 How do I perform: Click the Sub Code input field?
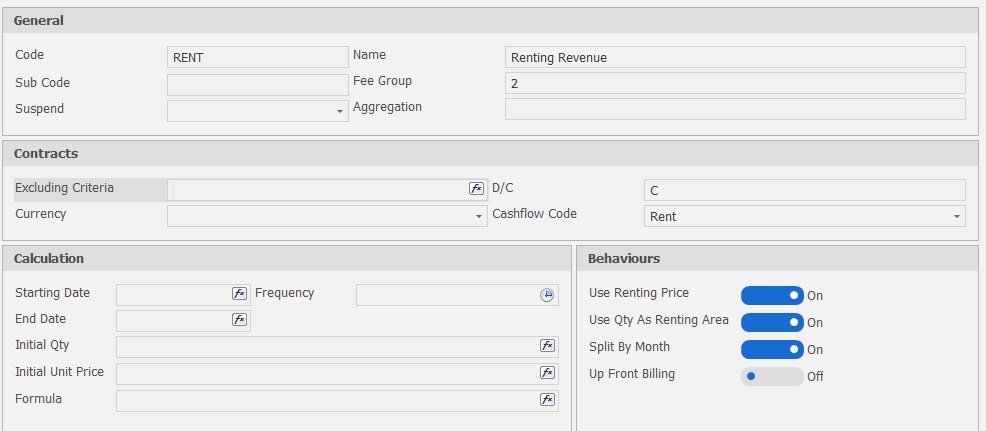[258, 84]
